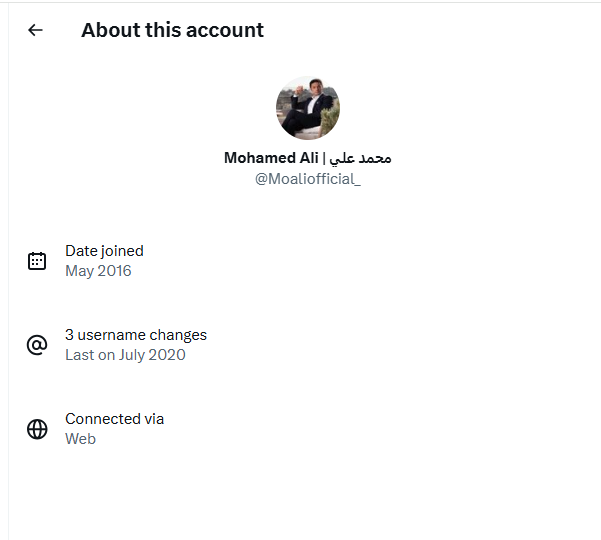Click the number "3" in username changes
Screen dimensions: 601x540
(x=69, y=335)
